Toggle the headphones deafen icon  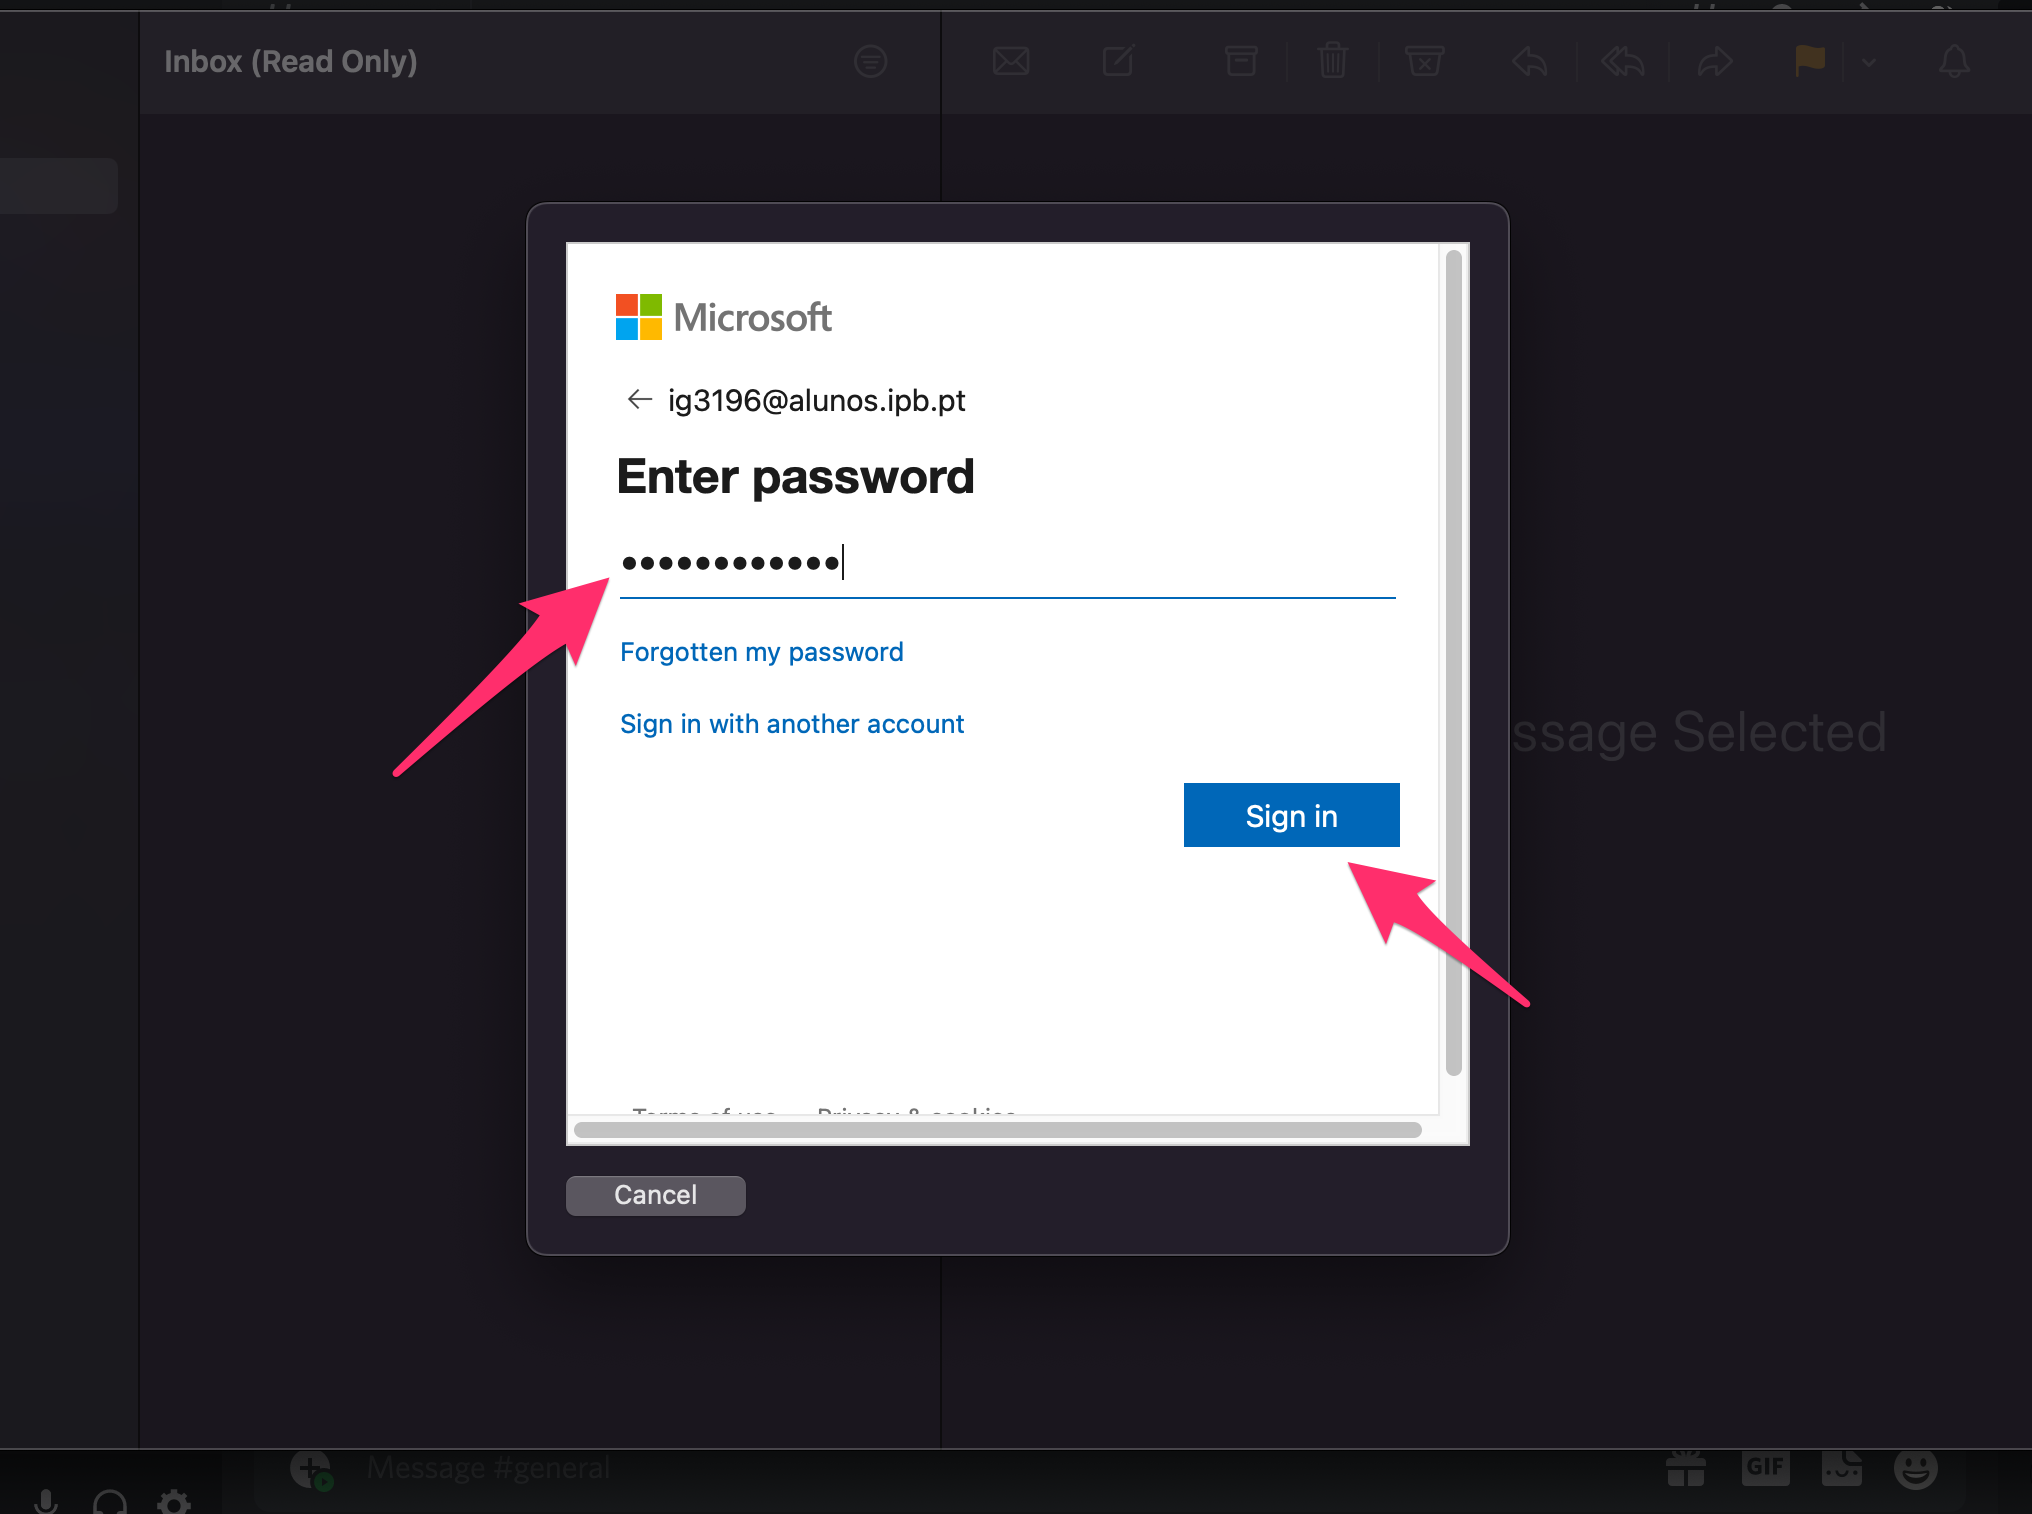tap(110, 1501)
